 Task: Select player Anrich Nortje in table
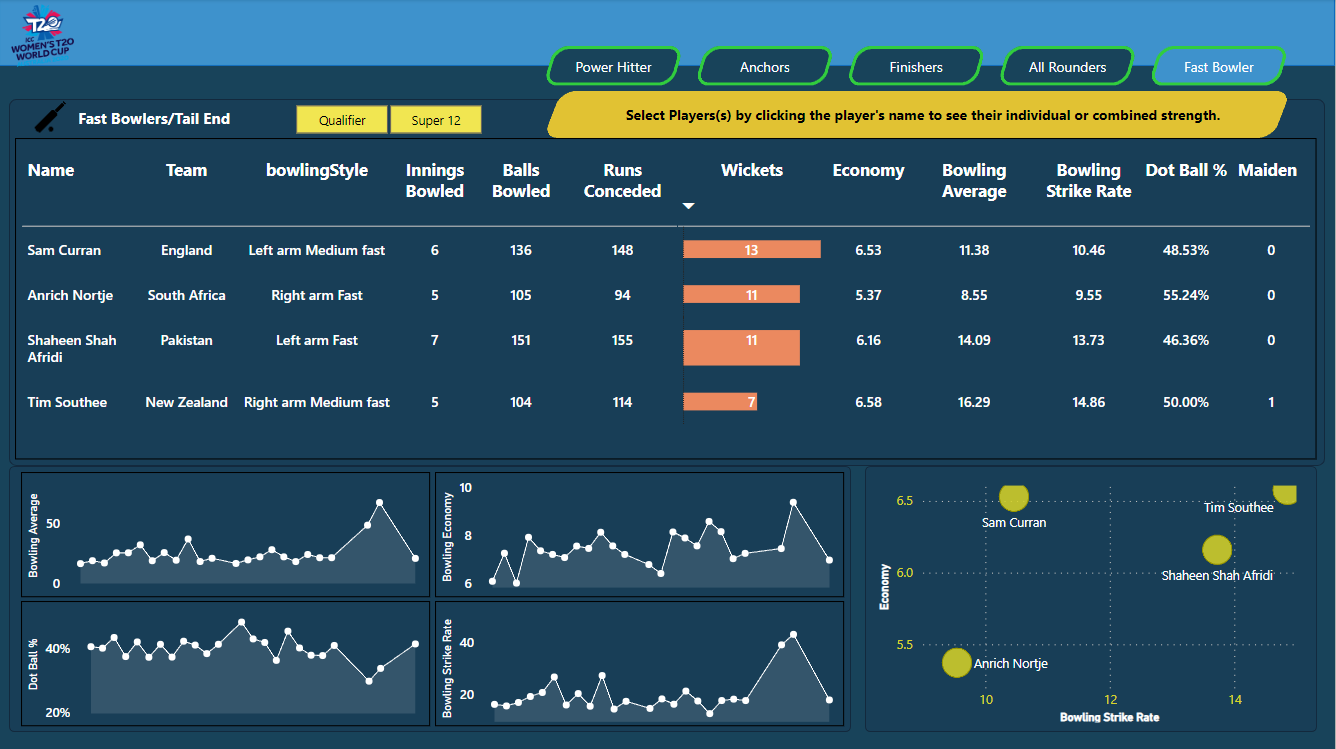(70, 295)
